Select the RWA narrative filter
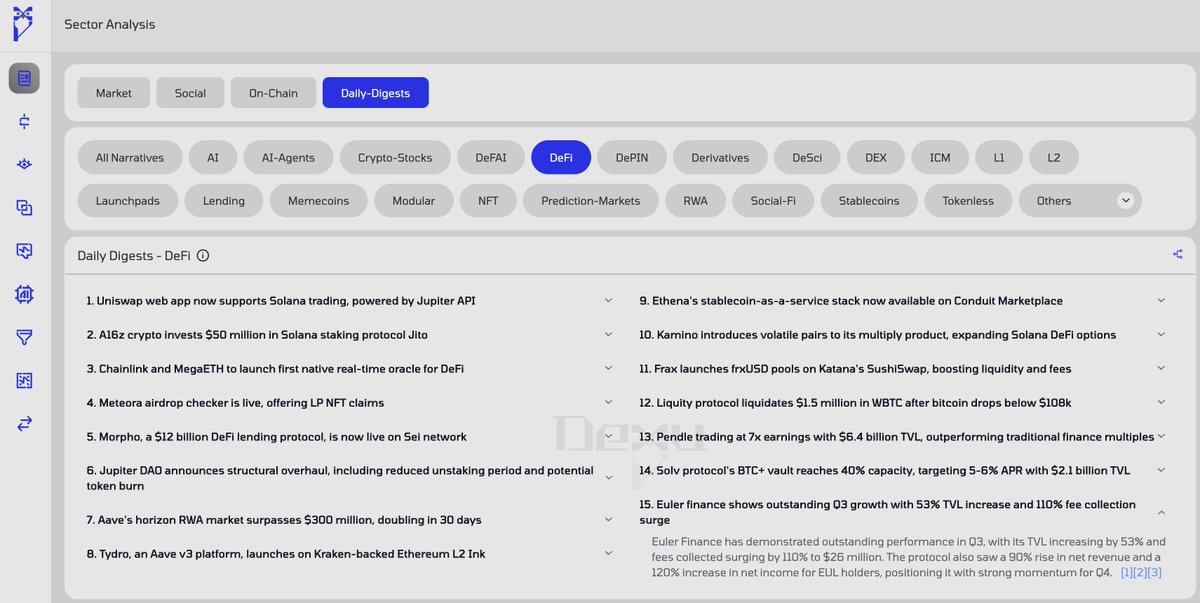The width and height of the screenshot is (1200, 603). 696,201
